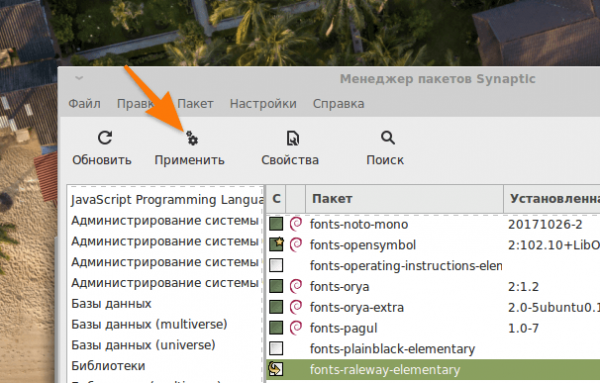
Task: Select the fonts-orya-extra package name
Action: pyautogui.click(x=357, y=307)
